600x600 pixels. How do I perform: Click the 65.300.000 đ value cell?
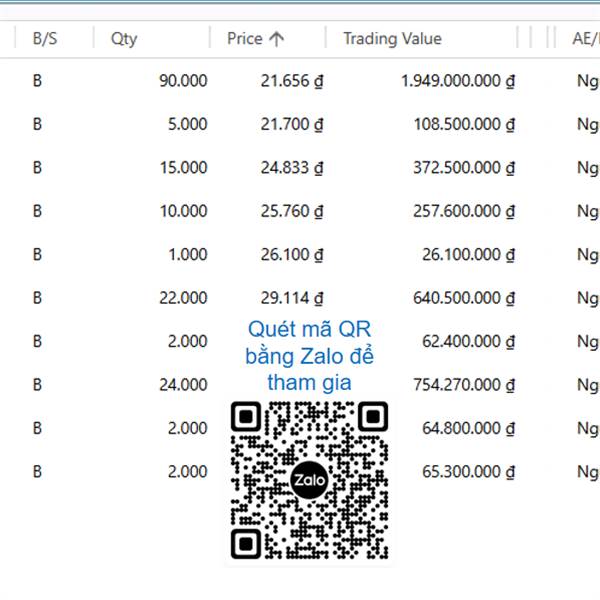pos(468,471)
